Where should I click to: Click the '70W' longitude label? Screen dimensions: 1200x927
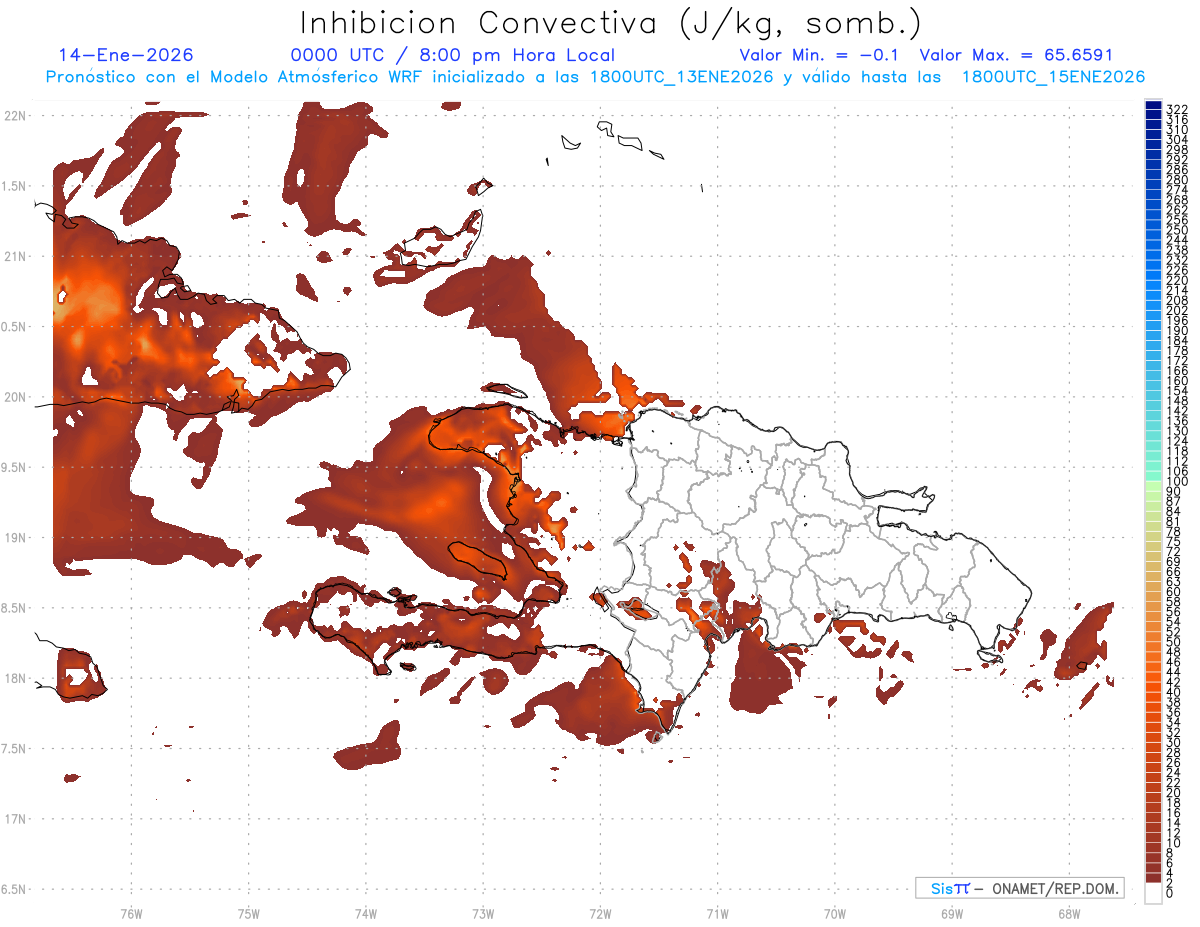(x=835, y=913)
